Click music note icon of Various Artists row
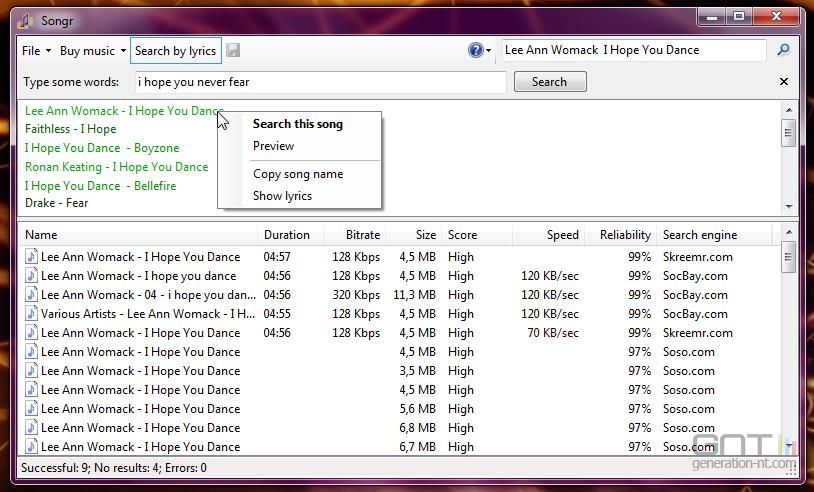814x492 pixels. [31, 313]
